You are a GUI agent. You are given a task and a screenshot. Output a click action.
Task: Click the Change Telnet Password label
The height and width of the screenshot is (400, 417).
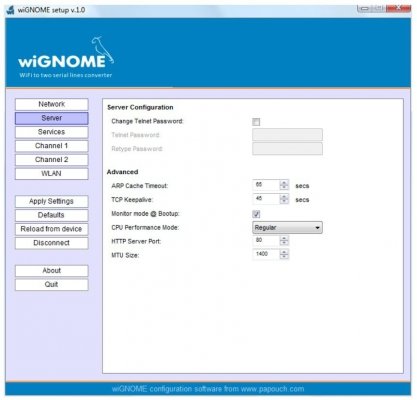(147, 121)
